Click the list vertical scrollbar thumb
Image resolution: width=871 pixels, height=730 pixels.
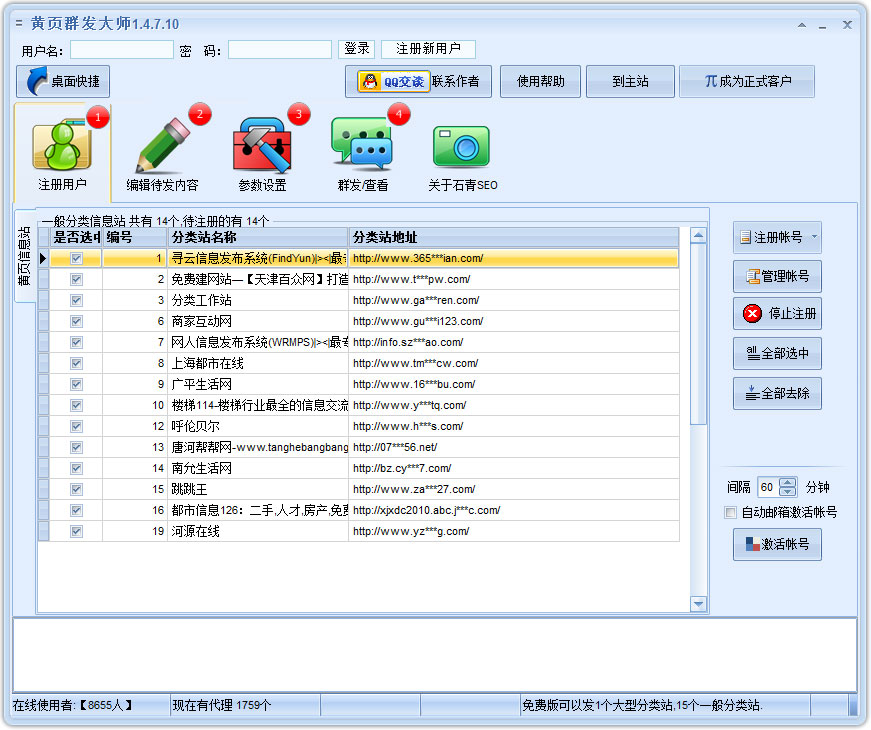(x=698, y=333)
